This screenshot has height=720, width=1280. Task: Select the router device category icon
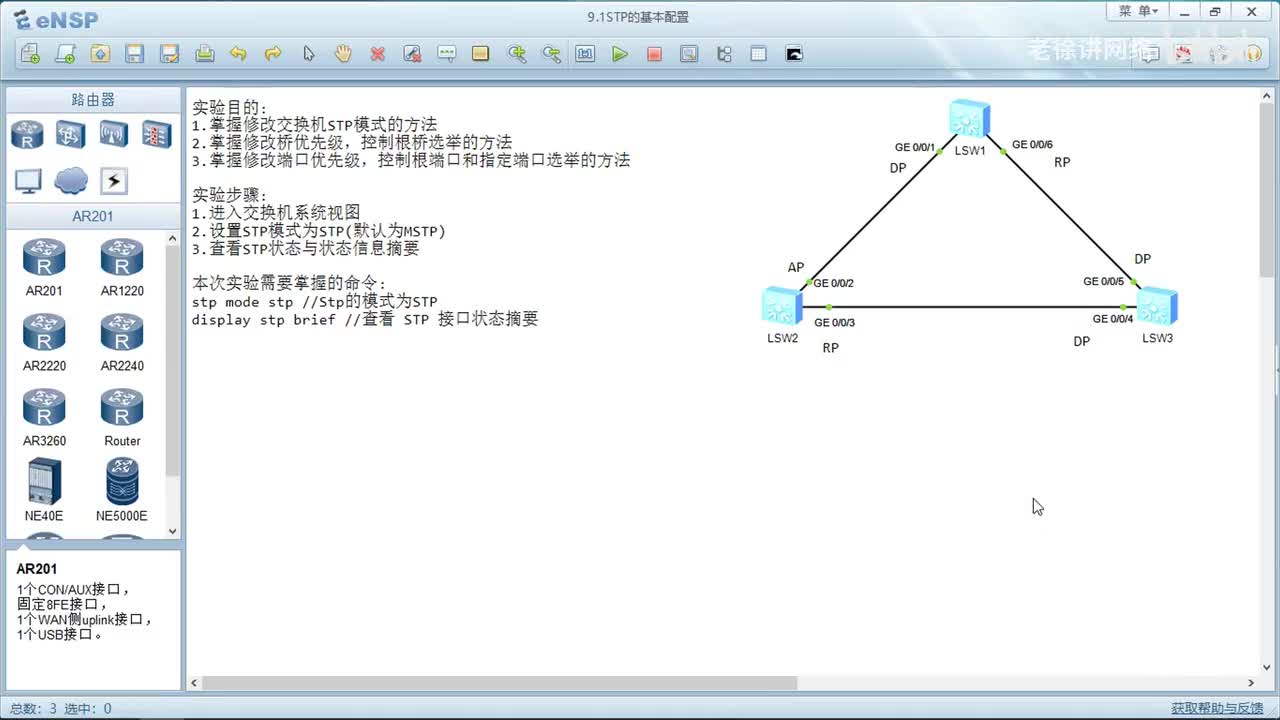pos(27,134)
